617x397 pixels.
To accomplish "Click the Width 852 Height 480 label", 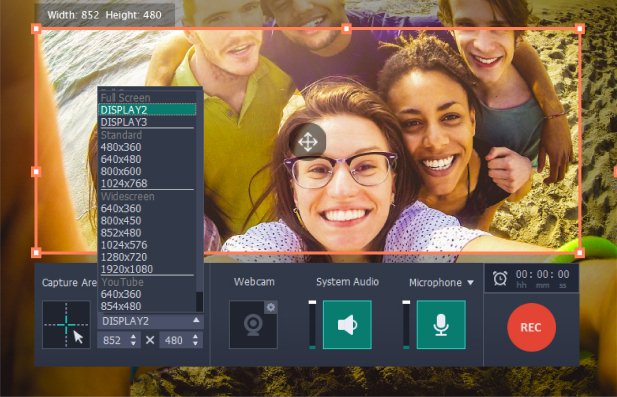I will click(x=105, y=15).
